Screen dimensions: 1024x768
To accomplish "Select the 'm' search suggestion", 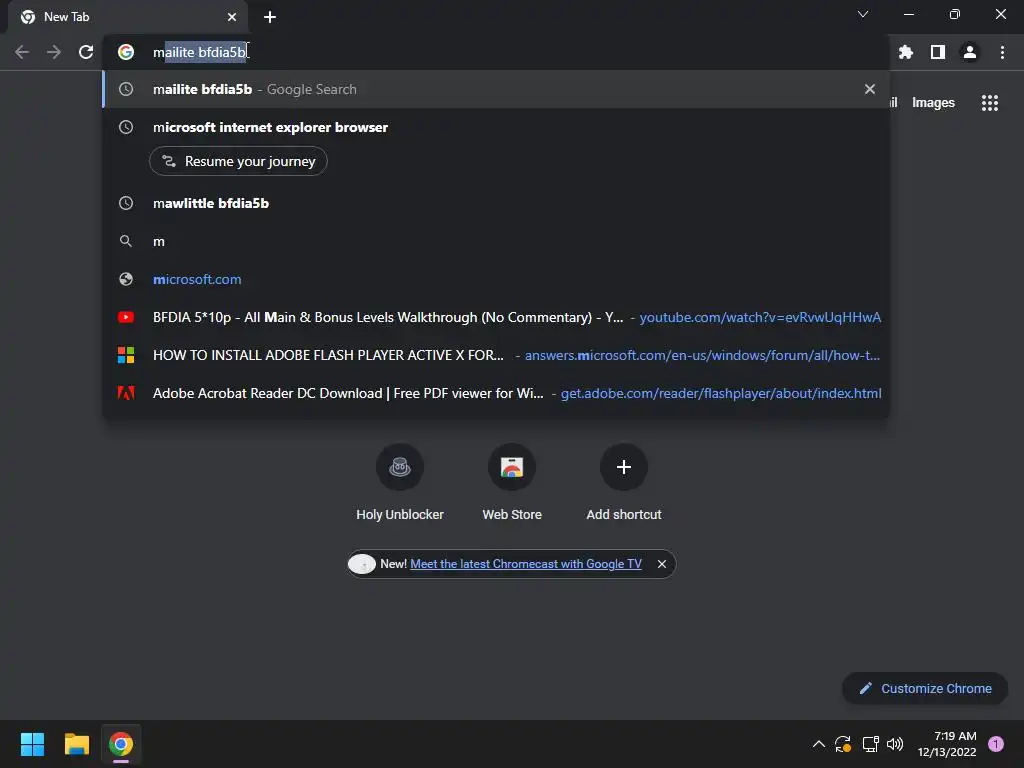I will point(496,241).
